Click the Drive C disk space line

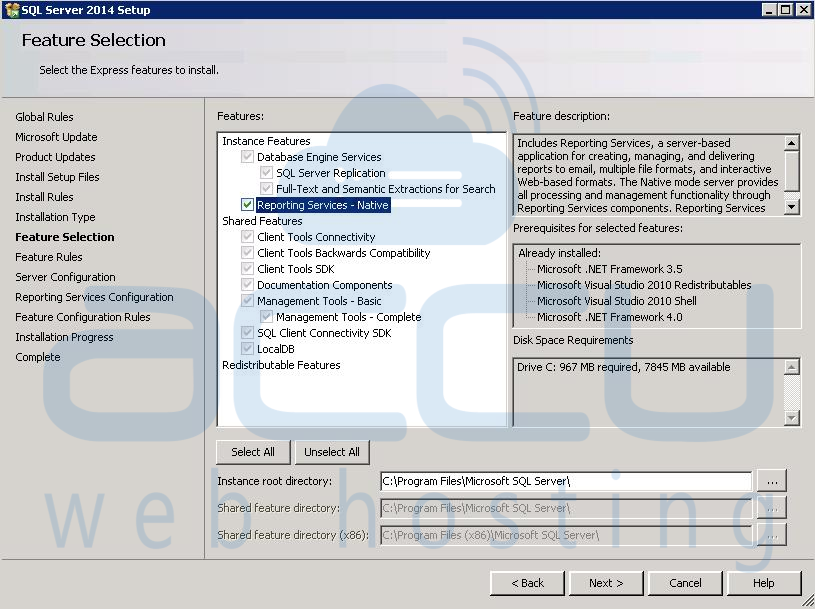coord(624,367)
